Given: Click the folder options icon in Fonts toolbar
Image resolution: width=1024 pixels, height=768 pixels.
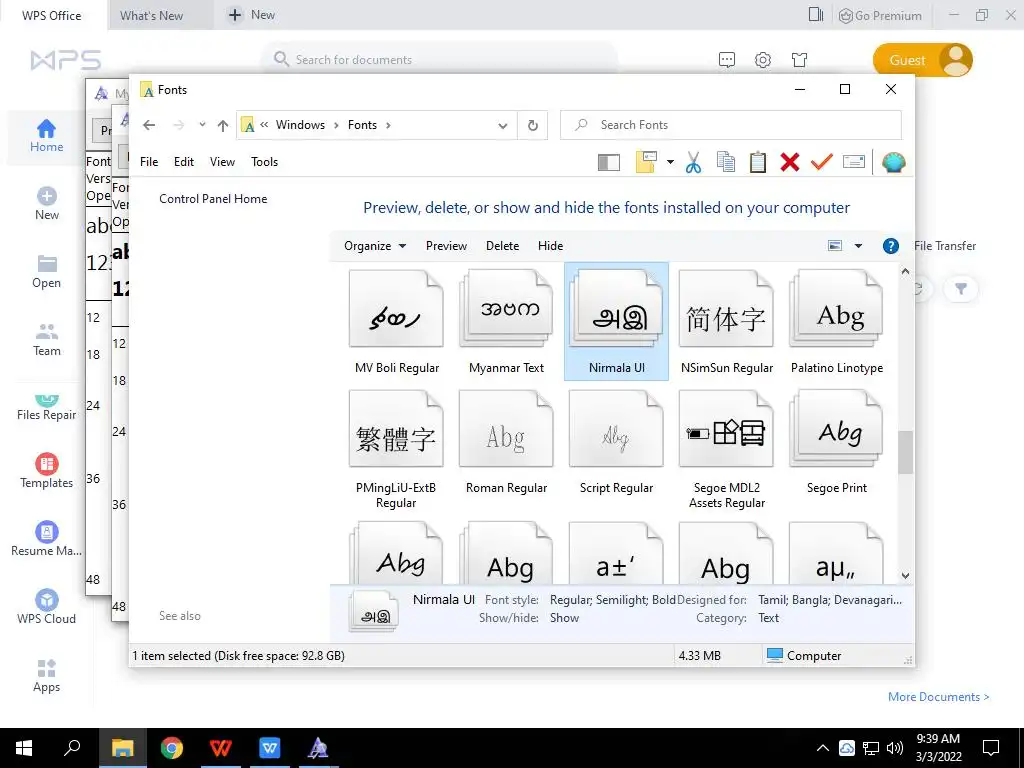Looking at the screenshot, I should pyautogui.click(x=646, y=162).
